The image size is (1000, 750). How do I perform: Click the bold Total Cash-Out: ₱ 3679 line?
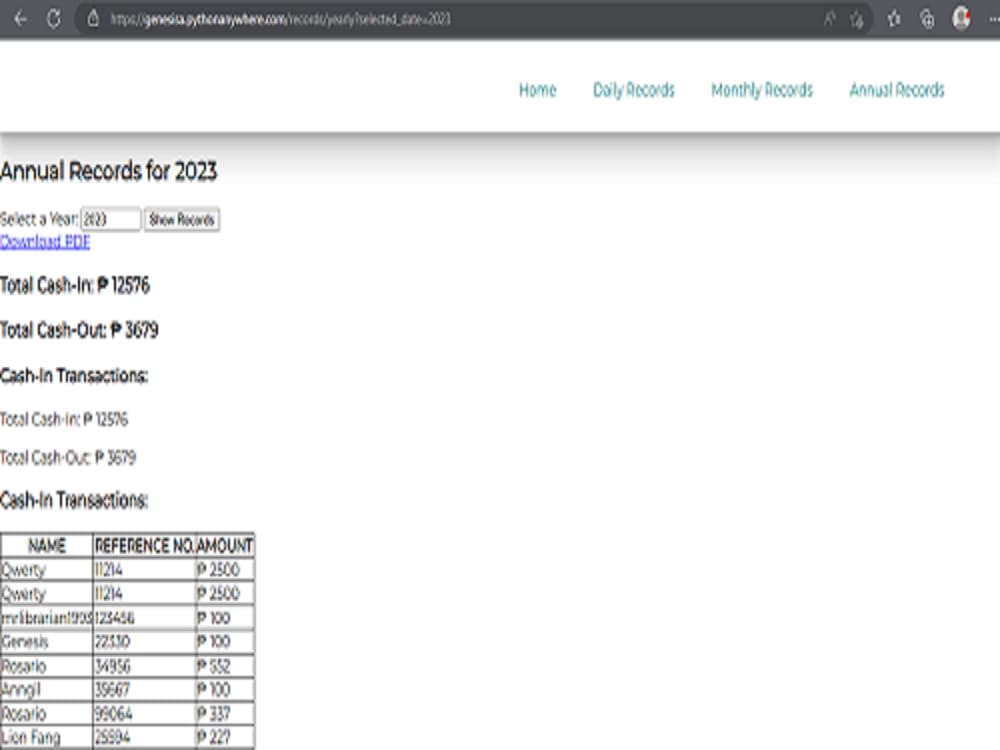coord(79,330)
